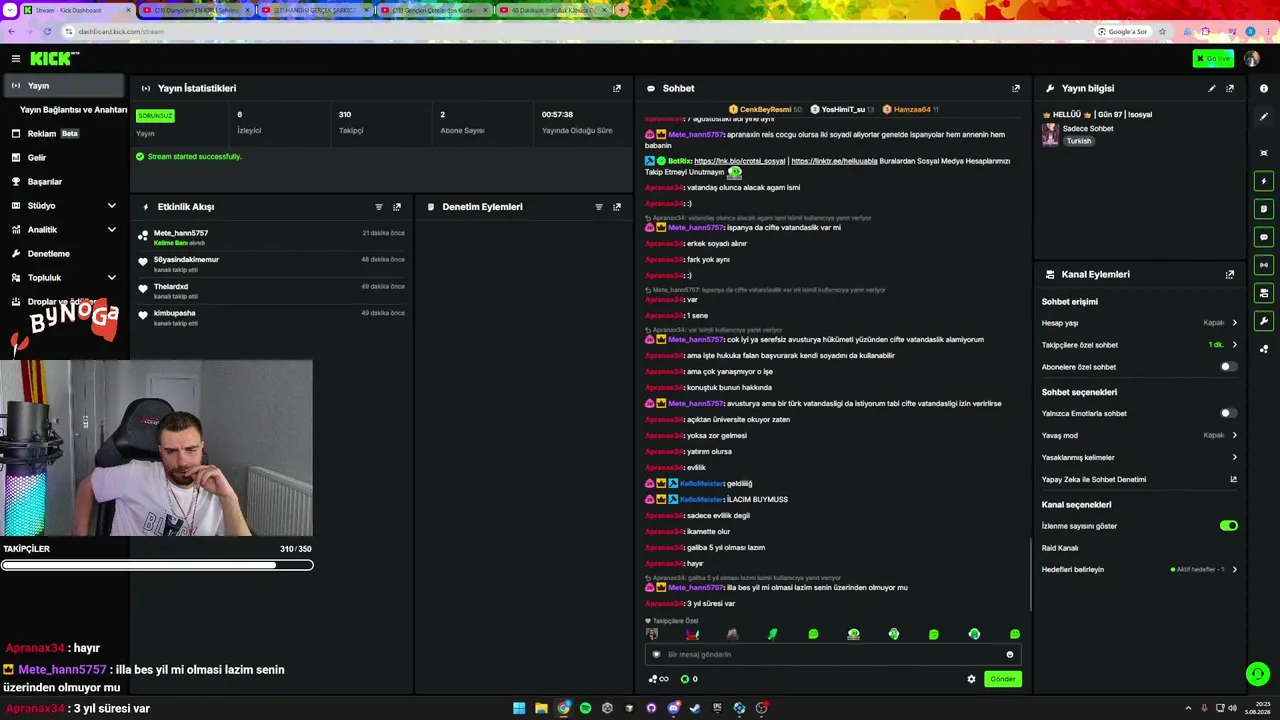Open Yasaklanmış kelimeler chevron
Image resolution: width=1280 pixels, height=720 pixels.
click(x=1235, y=457)
